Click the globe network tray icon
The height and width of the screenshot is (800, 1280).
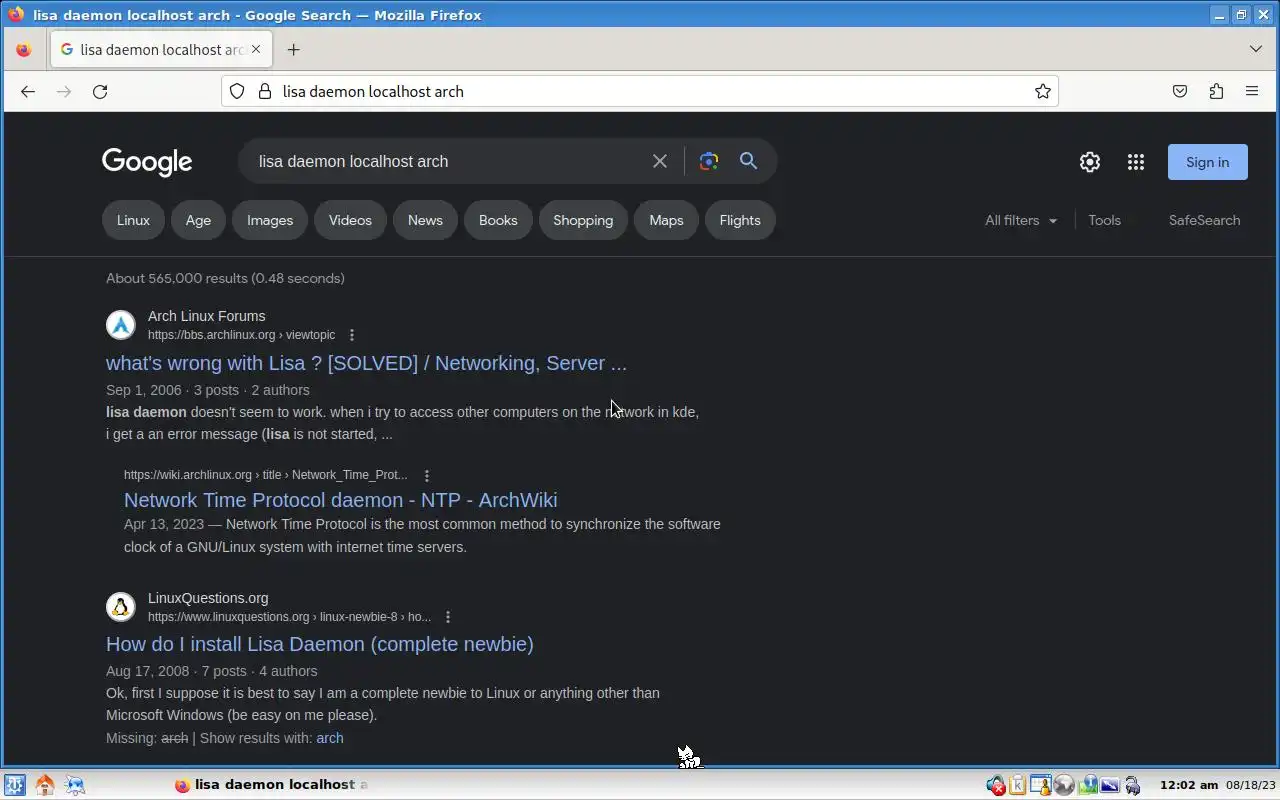tap(1064, 785)
